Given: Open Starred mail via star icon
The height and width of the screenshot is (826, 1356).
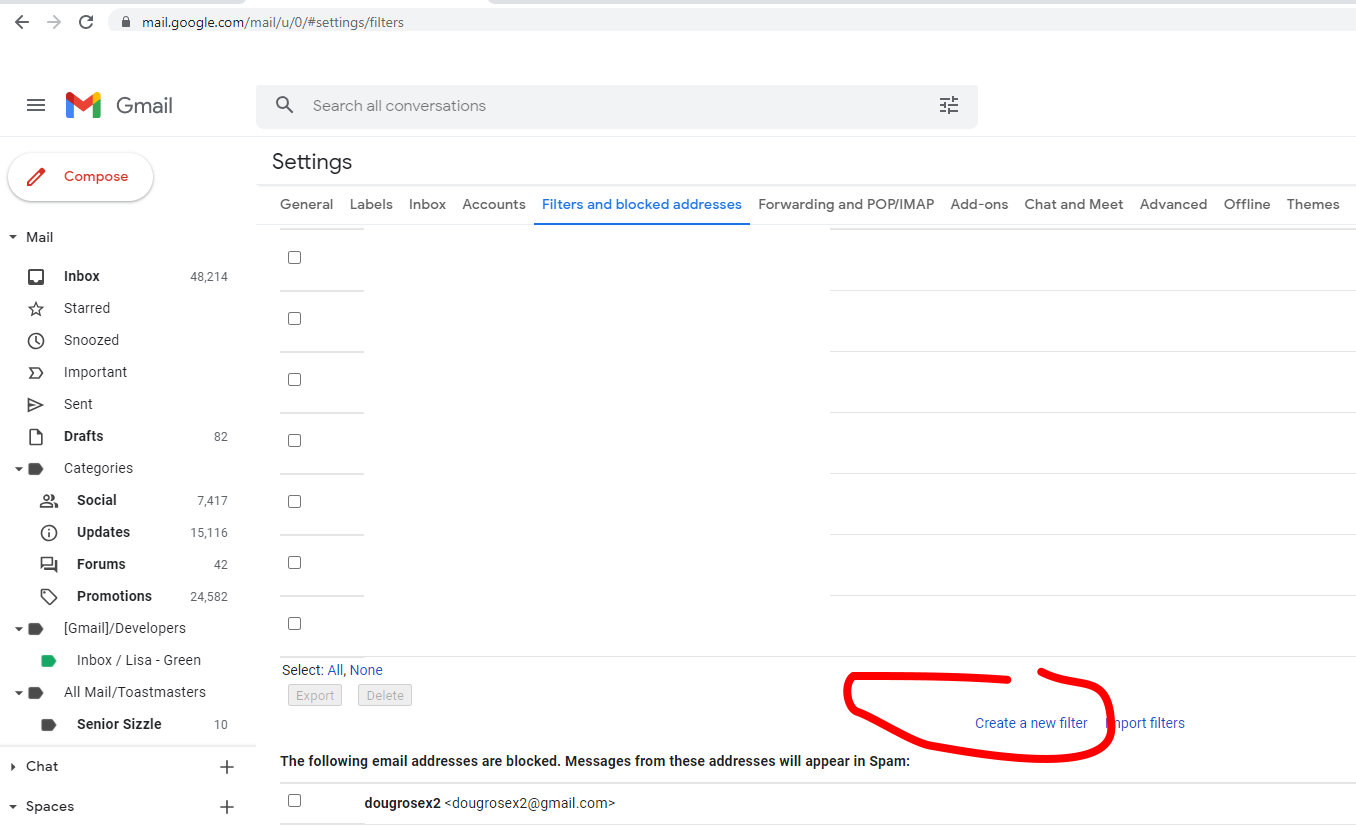Looking at the screenshot, I should click(x=36, y=308).
